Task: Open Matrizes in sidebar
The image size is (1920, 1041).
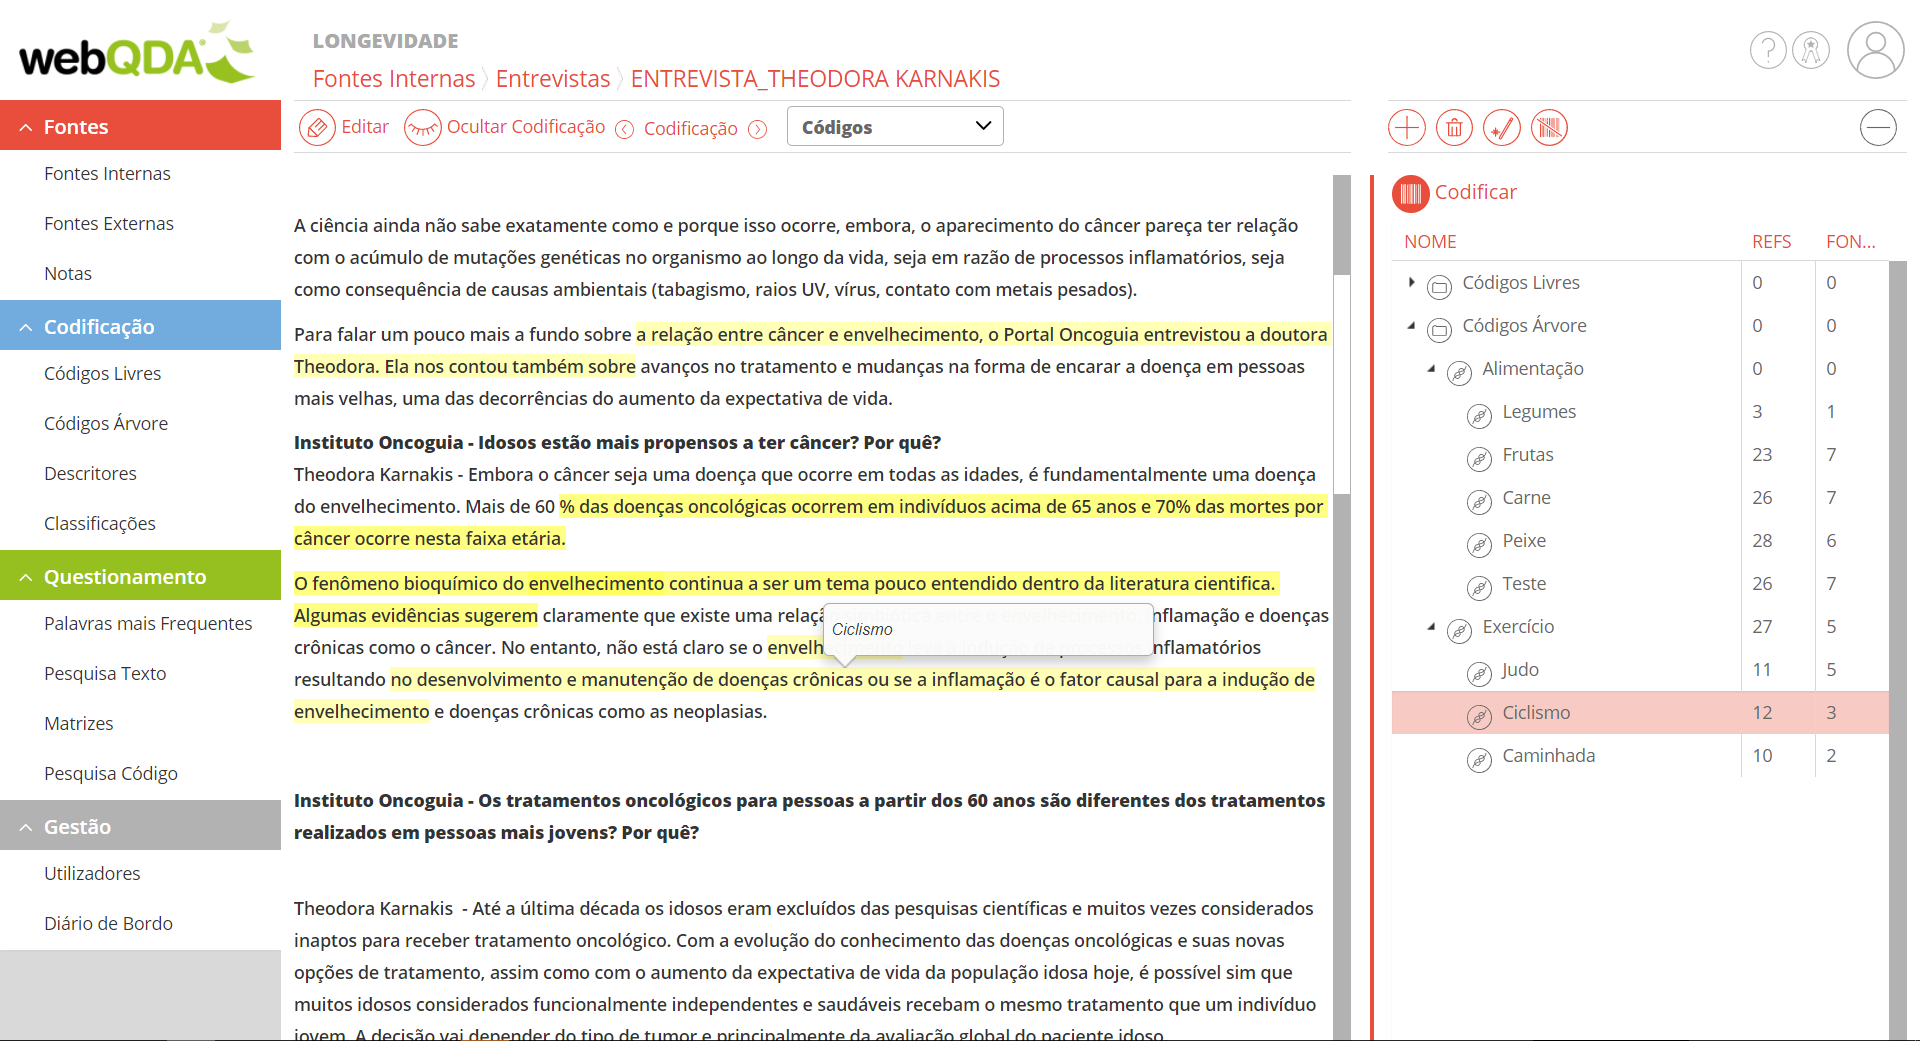Action: click(79, 724)
